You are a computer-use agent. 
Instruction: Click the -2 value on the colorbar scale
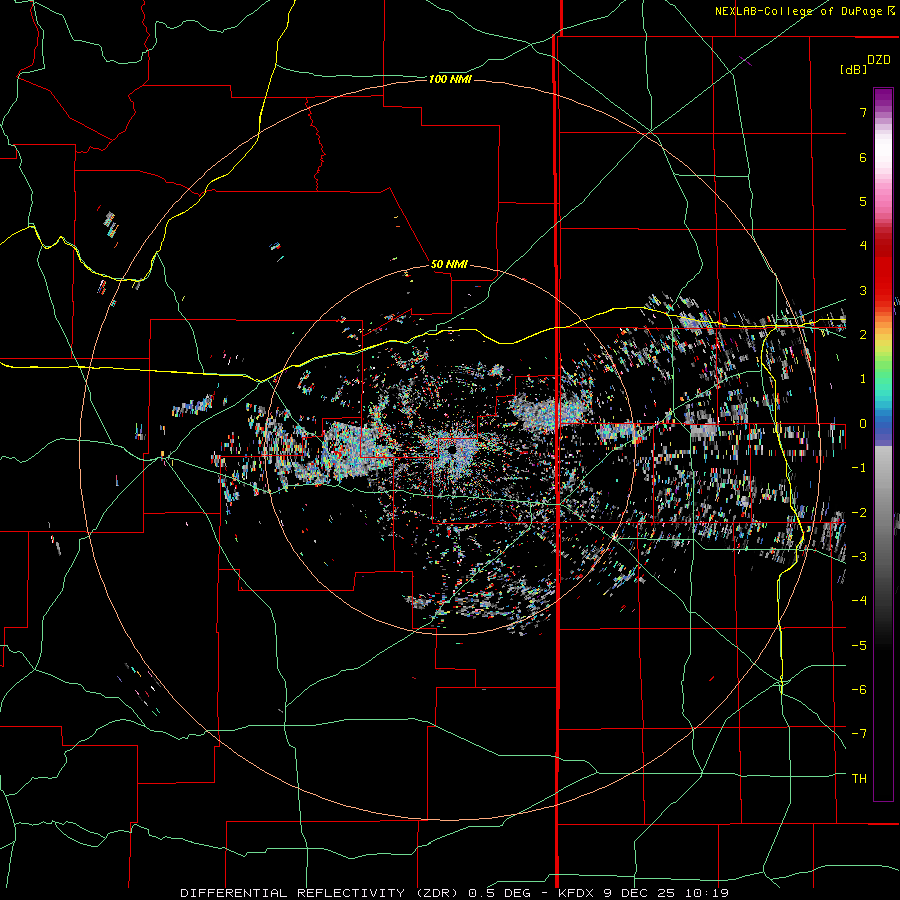[859, 513]
